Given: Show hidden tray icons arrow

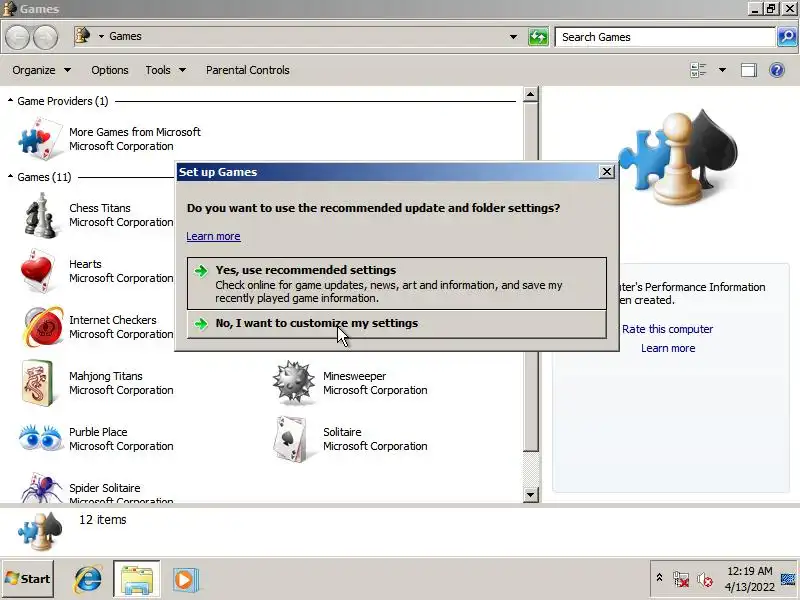Looking at the screenshot, I should coord(659,578).
